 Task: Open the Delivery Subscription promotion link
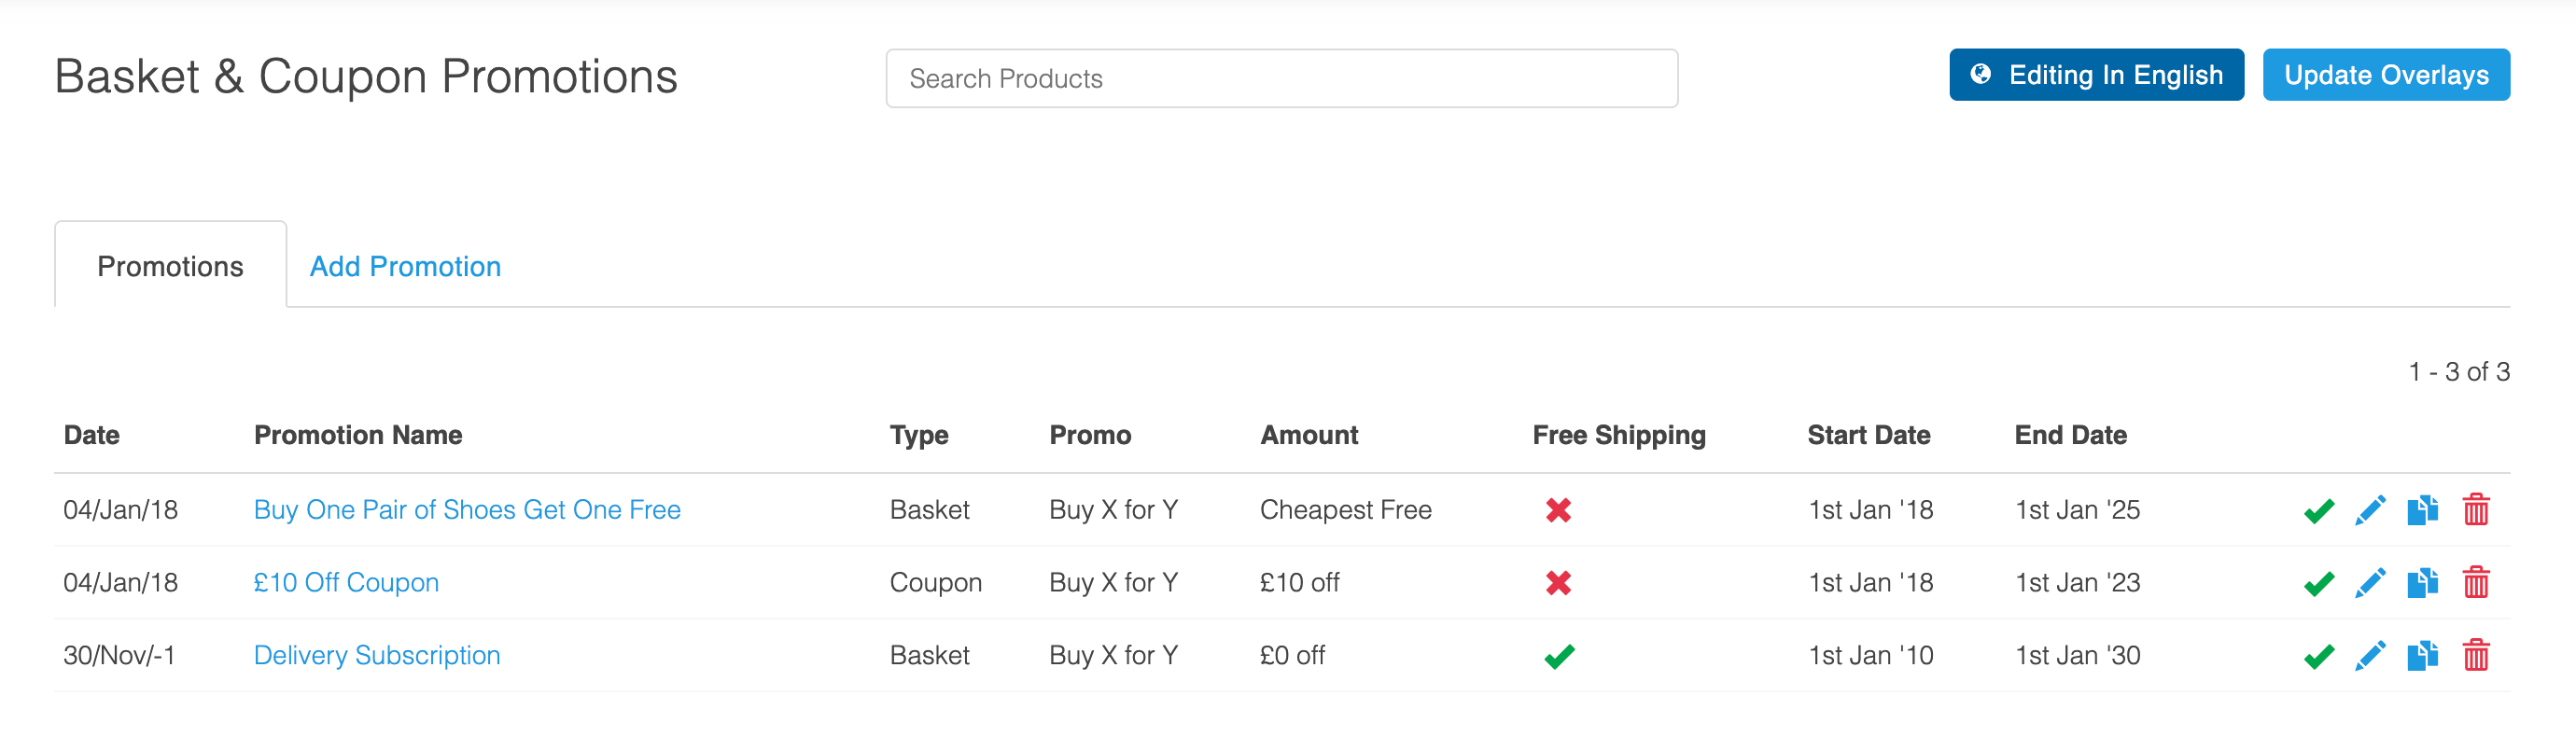point(377,655)
